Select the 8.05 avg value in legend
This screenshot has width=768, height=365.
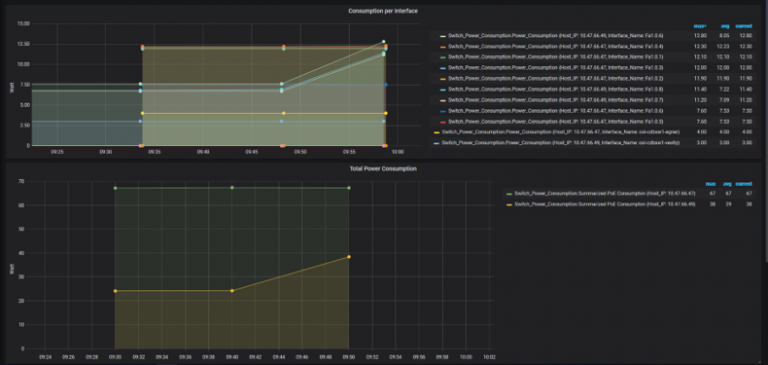(725, 36)
